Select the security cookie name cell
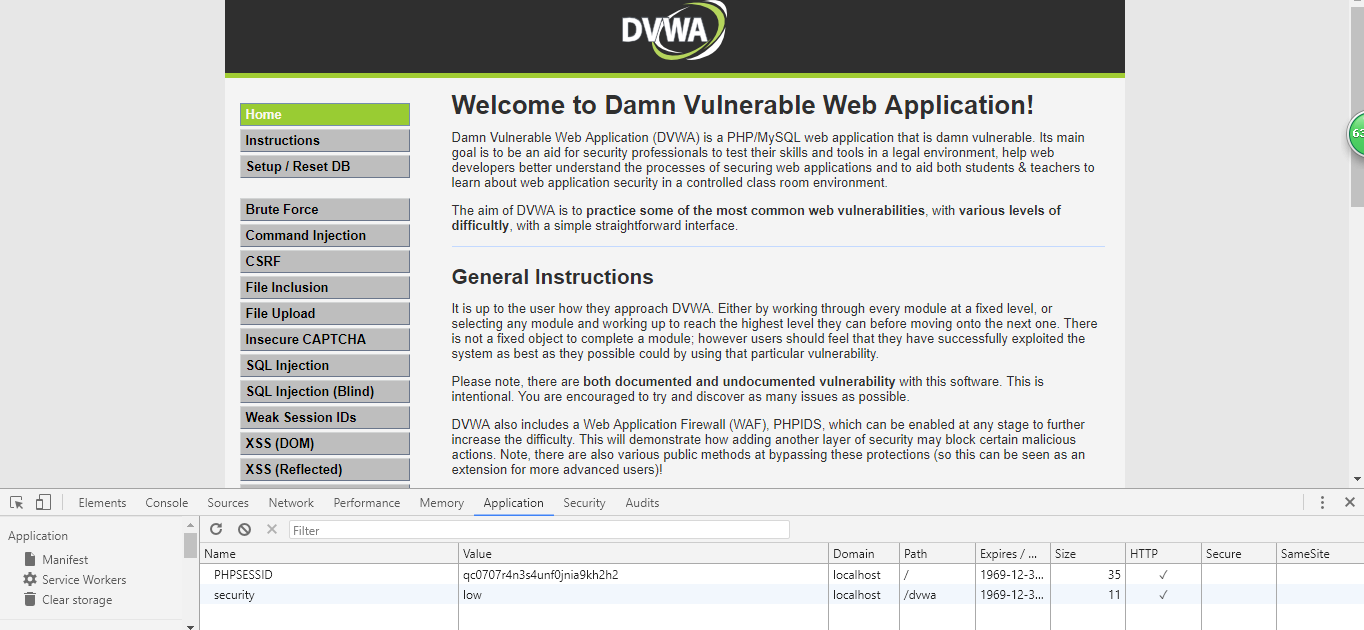The height and width of the screenshot is (630, 1364). 329,595
